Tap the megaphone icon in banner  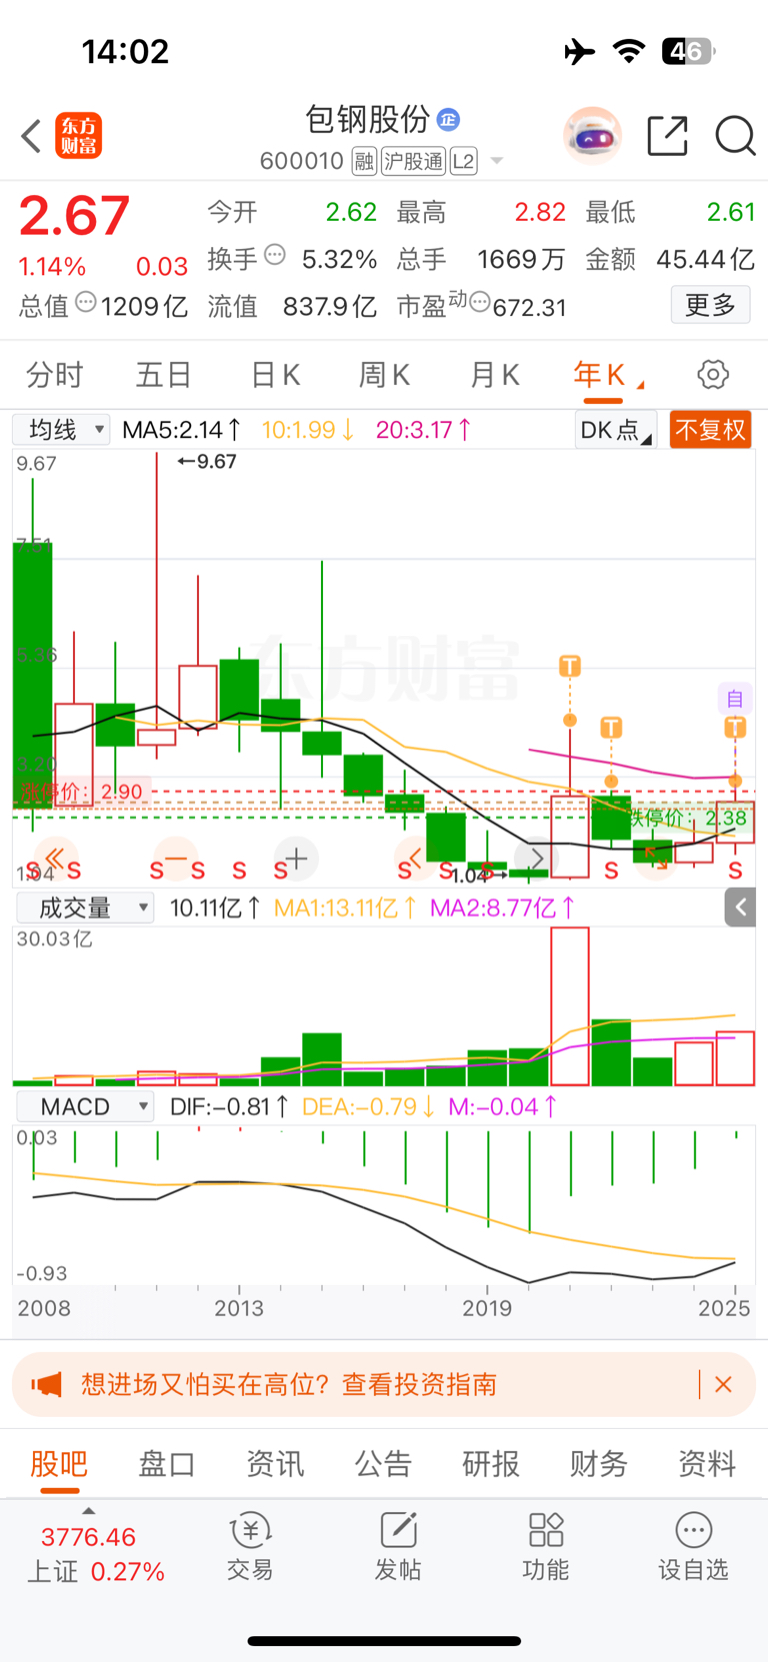[x=46, y=1384]
